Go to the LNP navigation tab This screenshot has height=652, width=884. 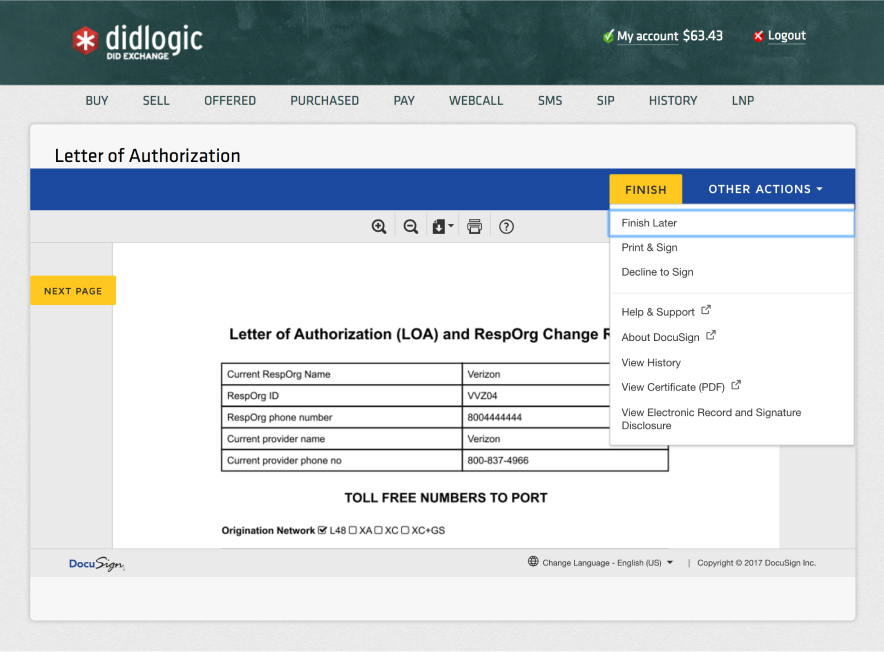[743, 101]
